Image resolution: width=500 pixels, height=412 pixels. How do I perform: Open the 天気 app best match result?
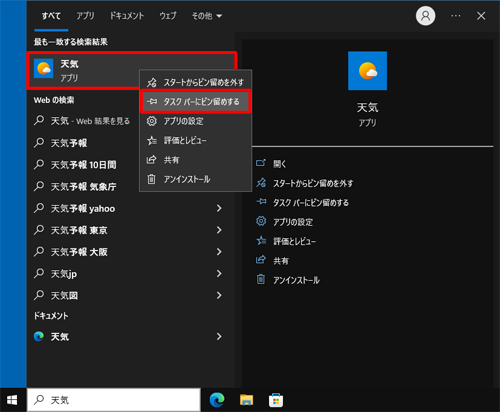[x=132, y=70]
